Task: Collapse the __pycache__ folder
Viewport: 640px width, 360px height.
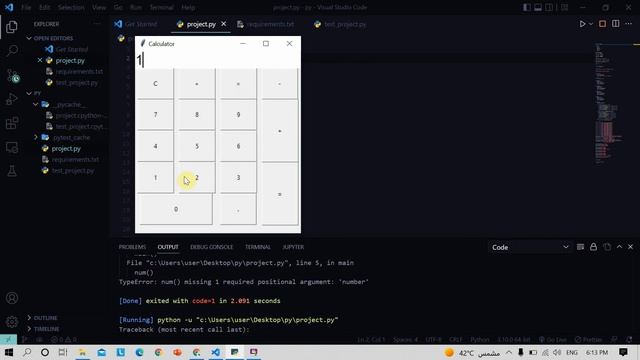Action: tap(36, 104)
